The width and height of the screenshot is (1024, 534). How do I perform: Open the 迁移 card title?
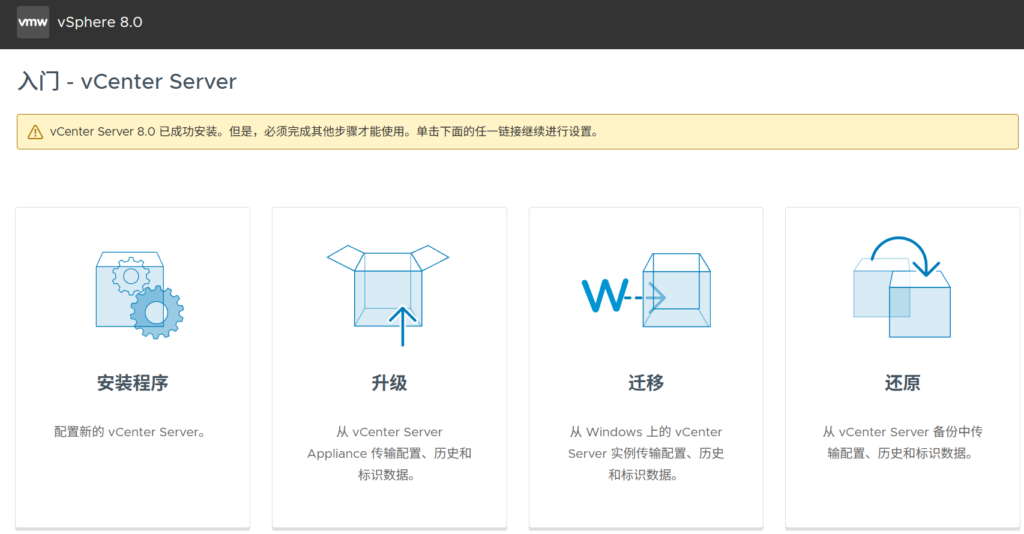646,383
